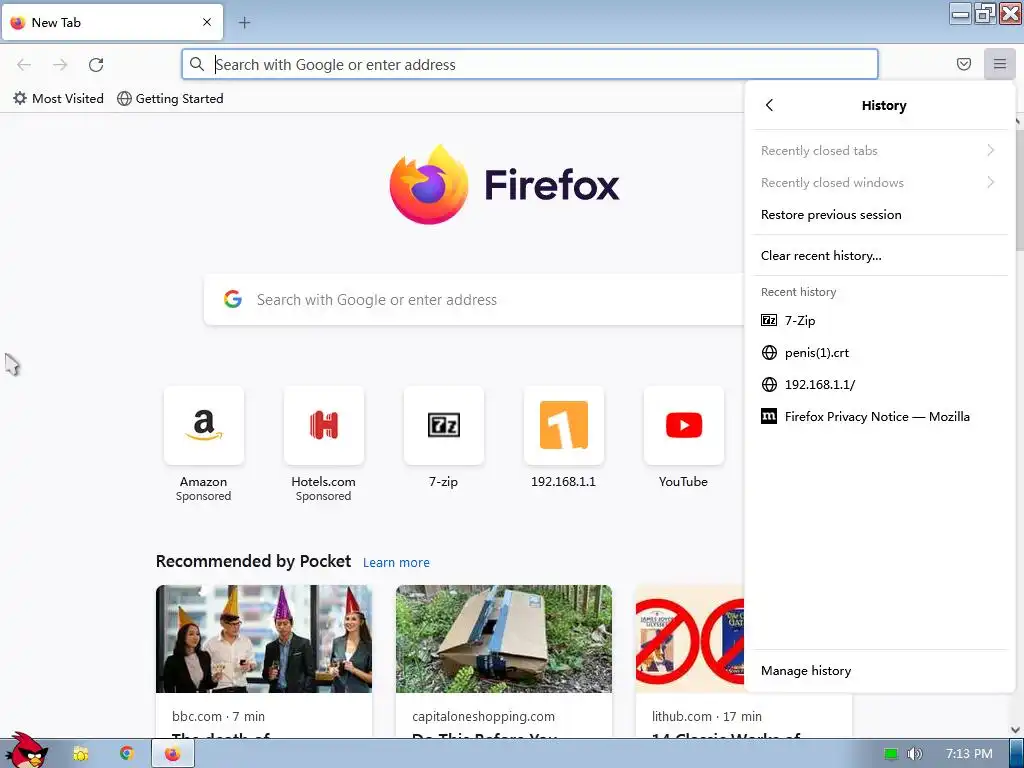1024x768 pixels.
Task: Open penis(1).crt history entry
Action: (879, 353)
